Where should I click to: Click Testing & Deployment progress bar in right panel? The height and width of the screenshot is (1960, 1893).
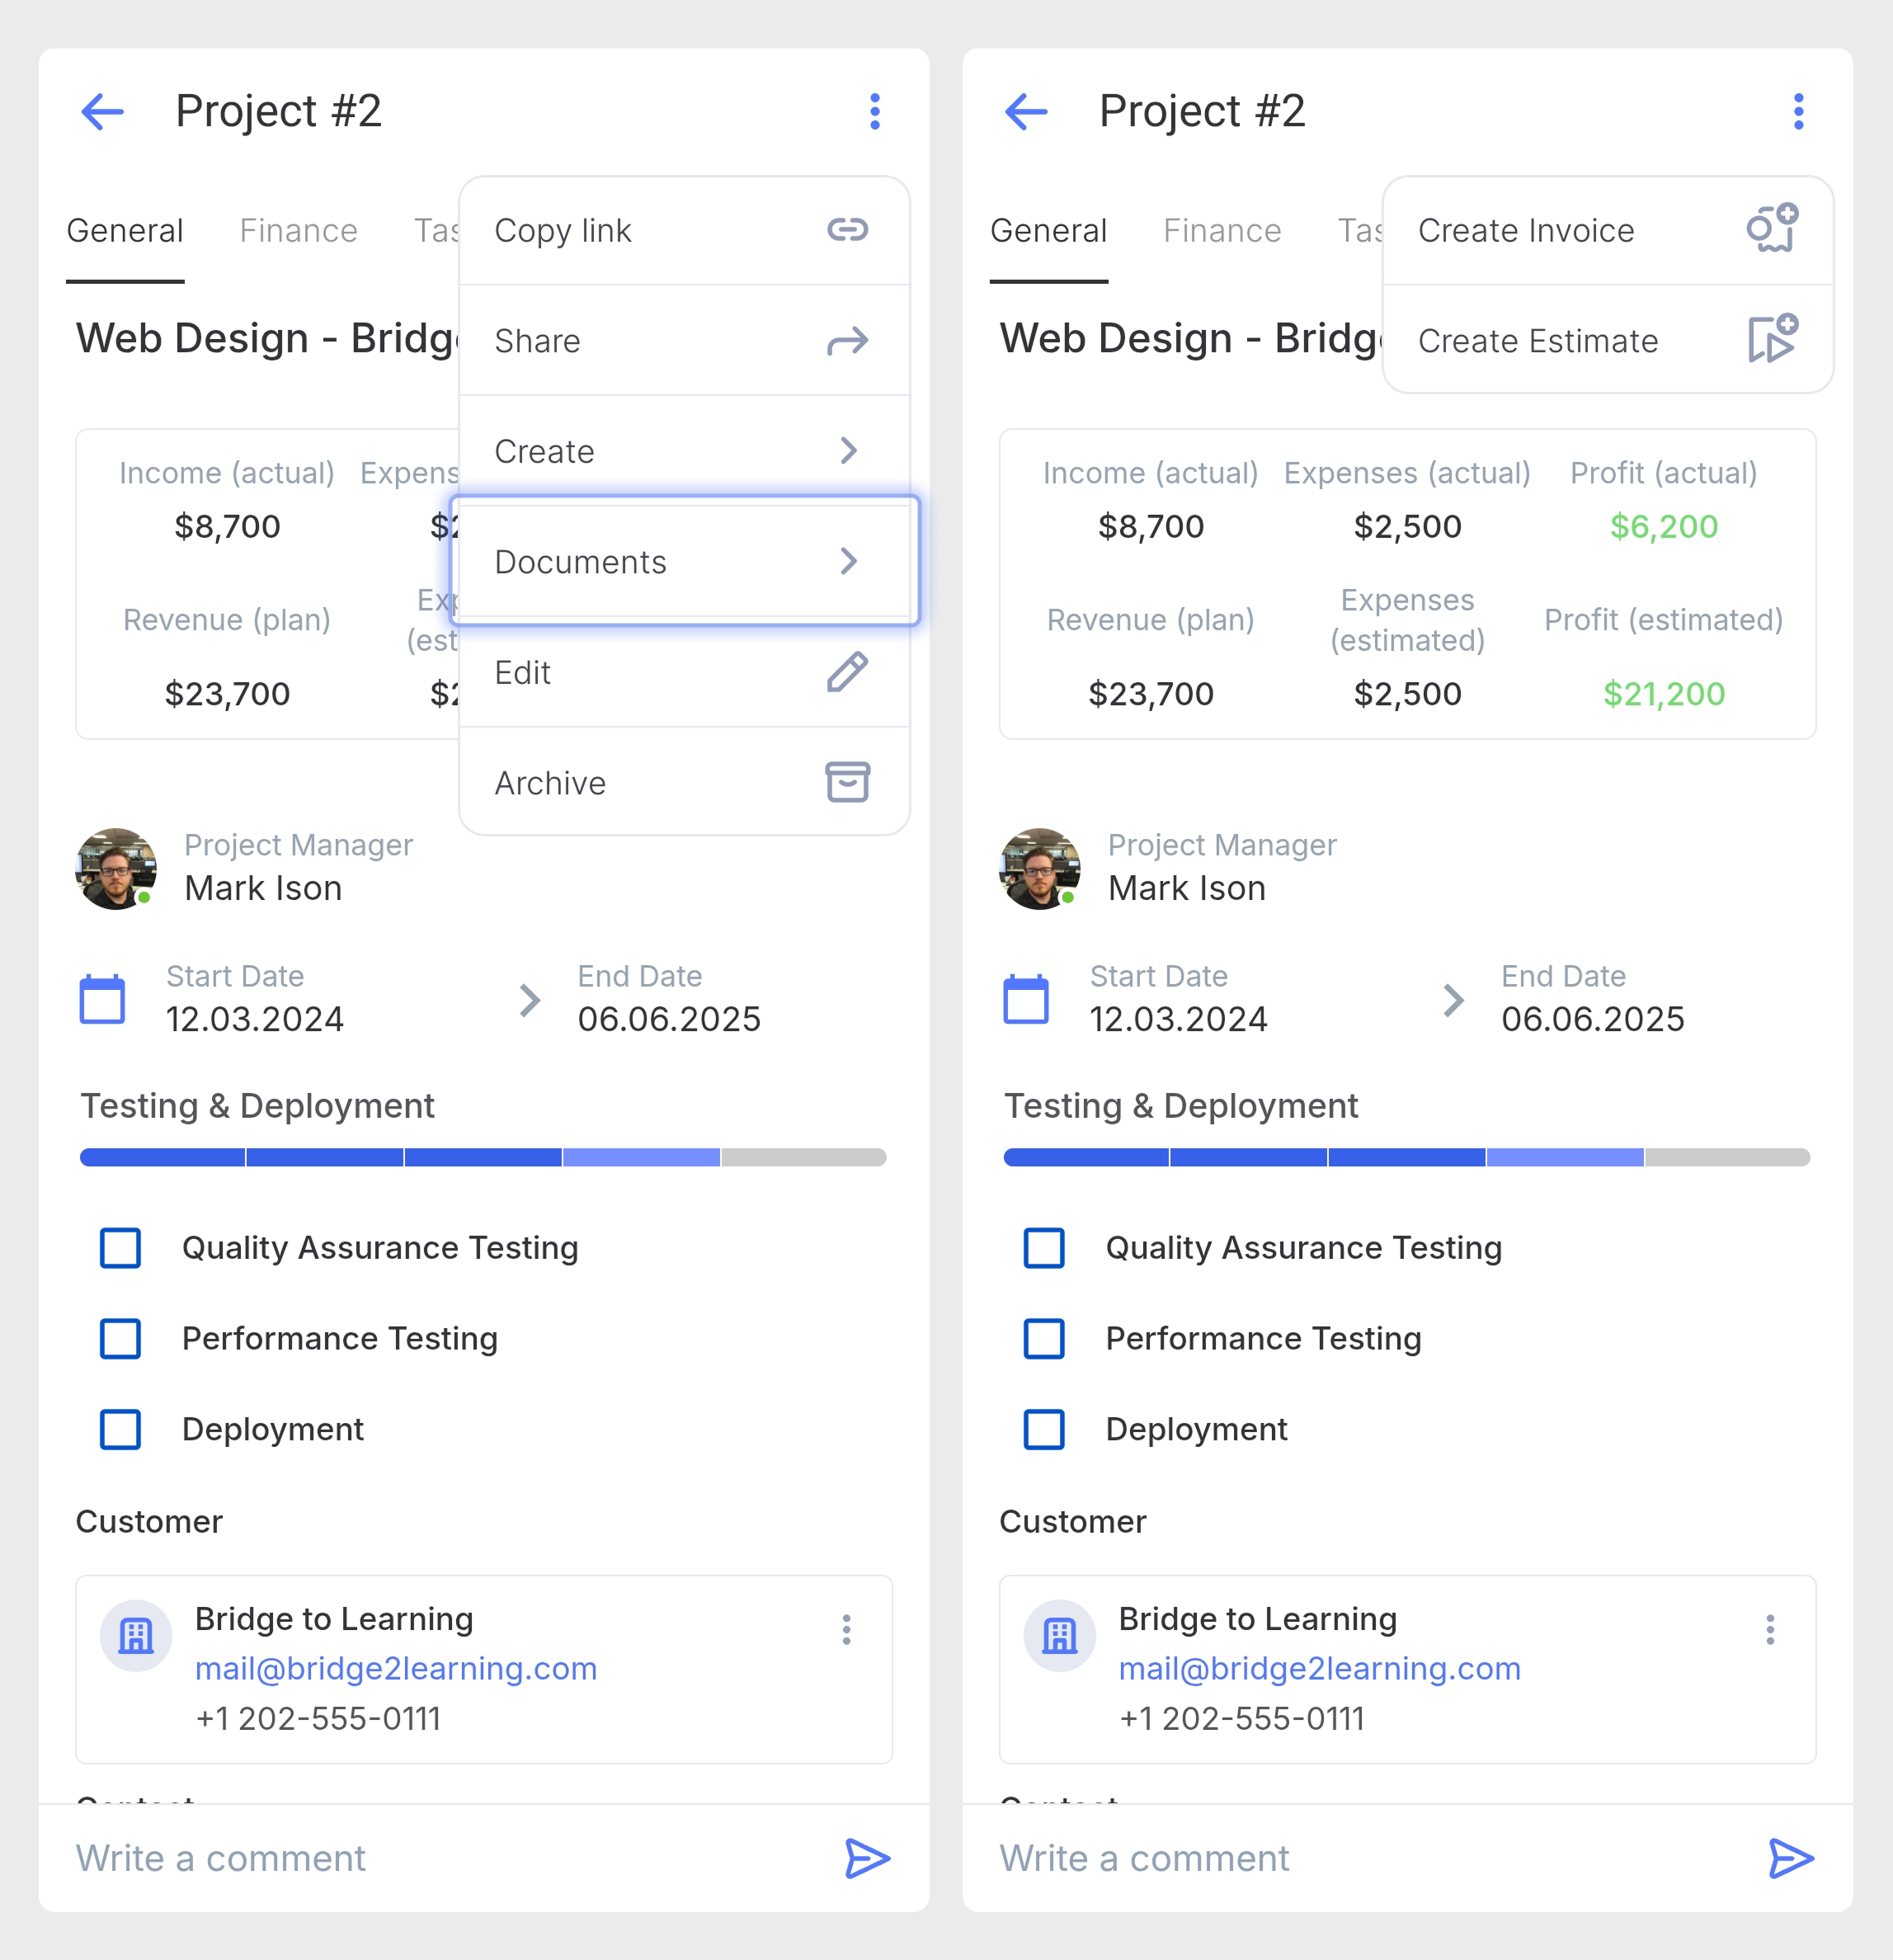click(x=1405, y=1157)
